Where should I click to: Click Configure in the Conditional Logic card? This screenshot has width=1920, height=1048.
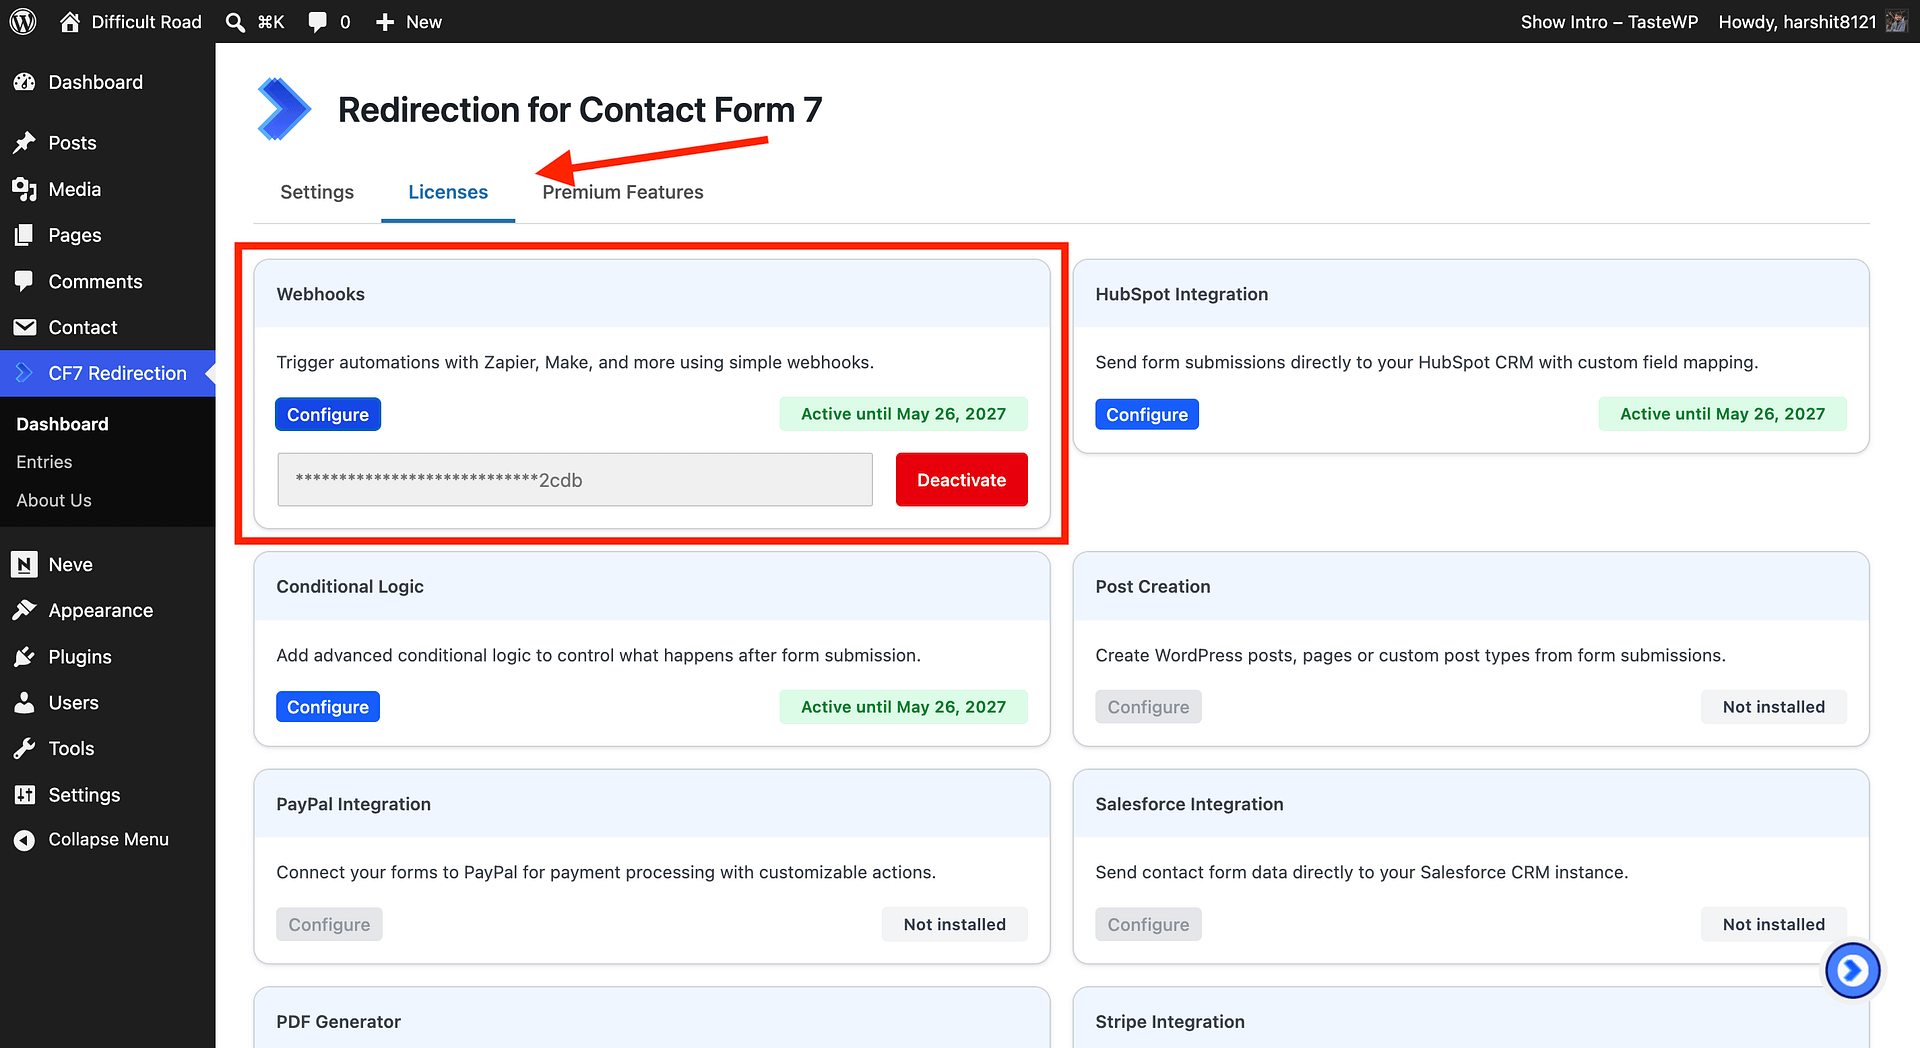pos(328,707)
